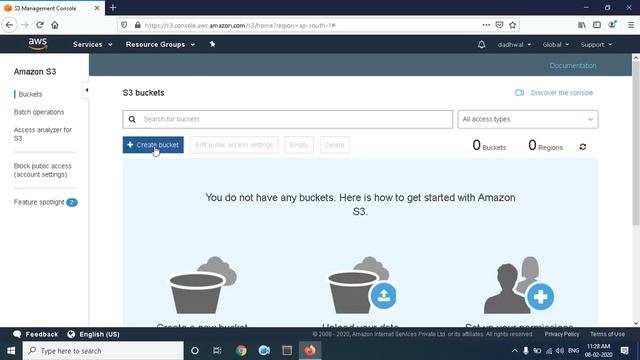Image resolution: width=640 pixels, height=360 pixels.
Task: Open the Feature spotlight badge
Action: click(x=72, y=202)
